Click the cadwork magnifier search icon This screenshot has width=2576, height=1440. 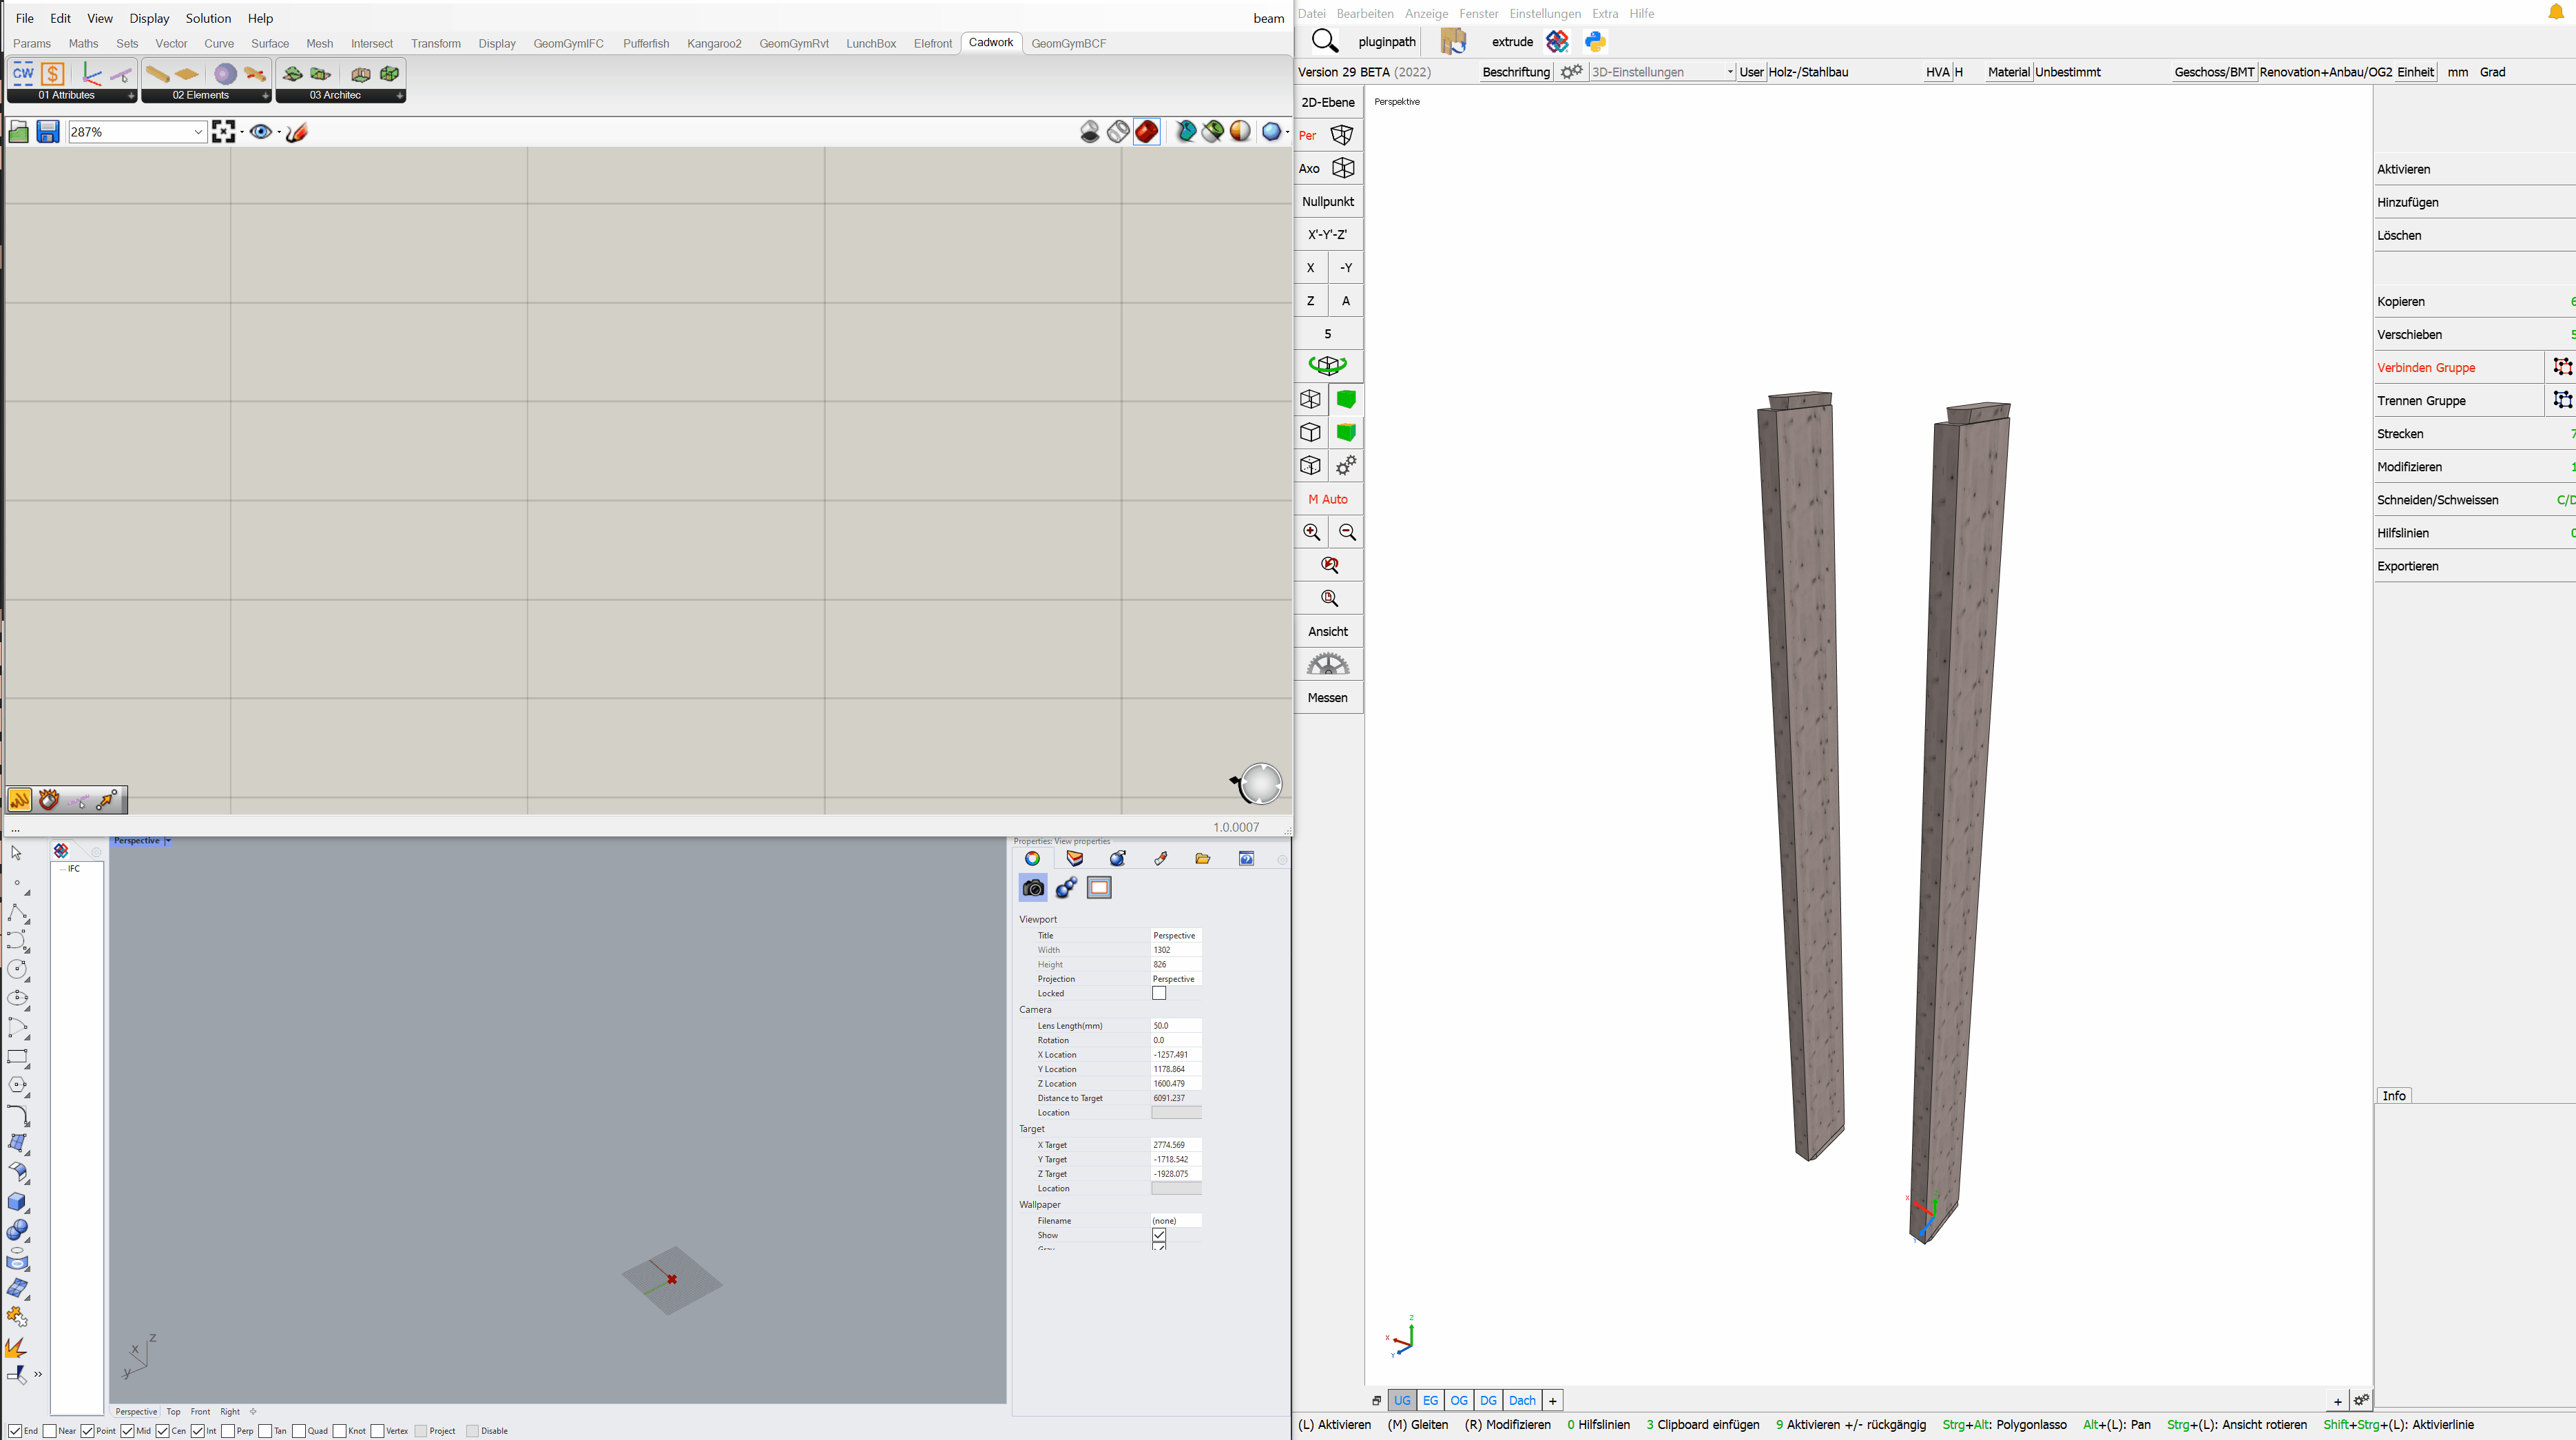click(x=1324, y=41)
